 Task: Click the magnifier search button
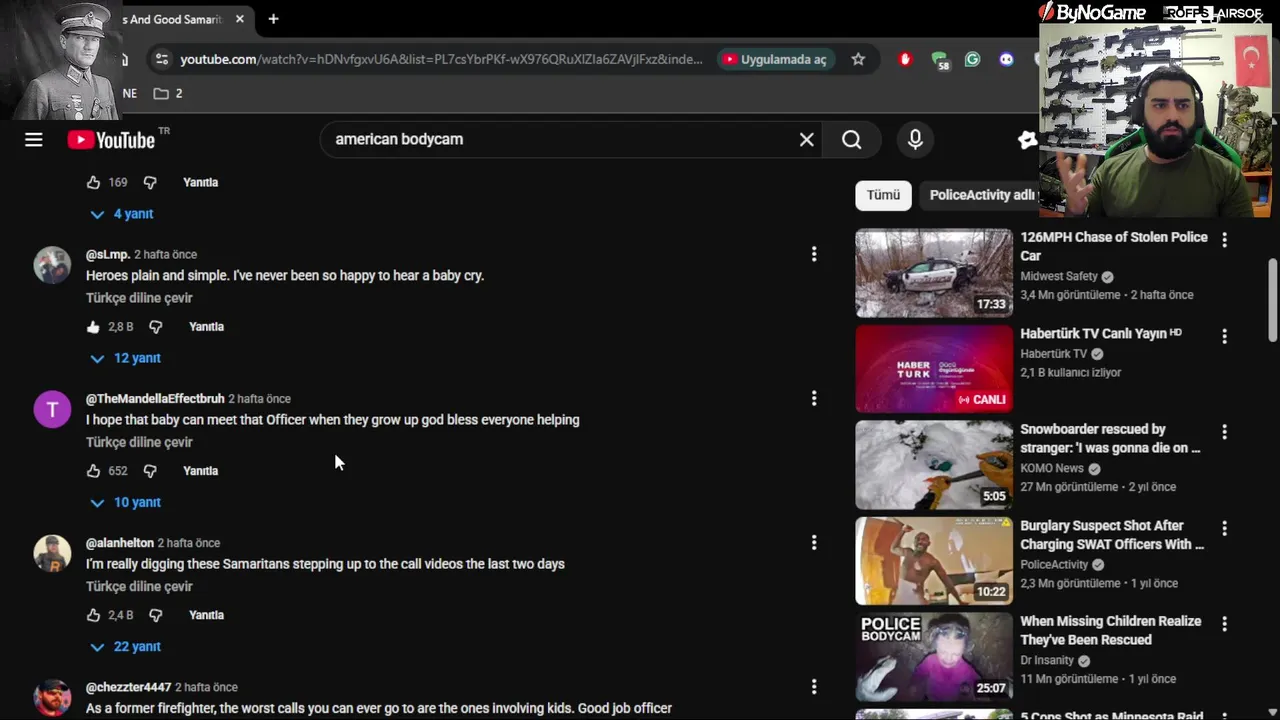click(851, 140)
